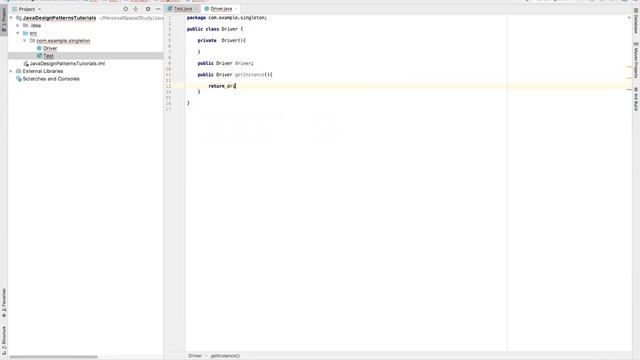This screenshot has height=360, width=640.
Task: Open the Maven Projects tool window tab
Action: tap(636, 59)
